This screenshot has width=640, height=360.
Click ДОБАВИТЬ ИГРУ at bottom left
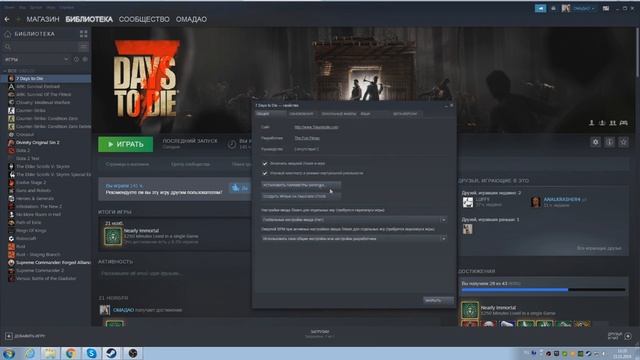(x=26, y=336)
